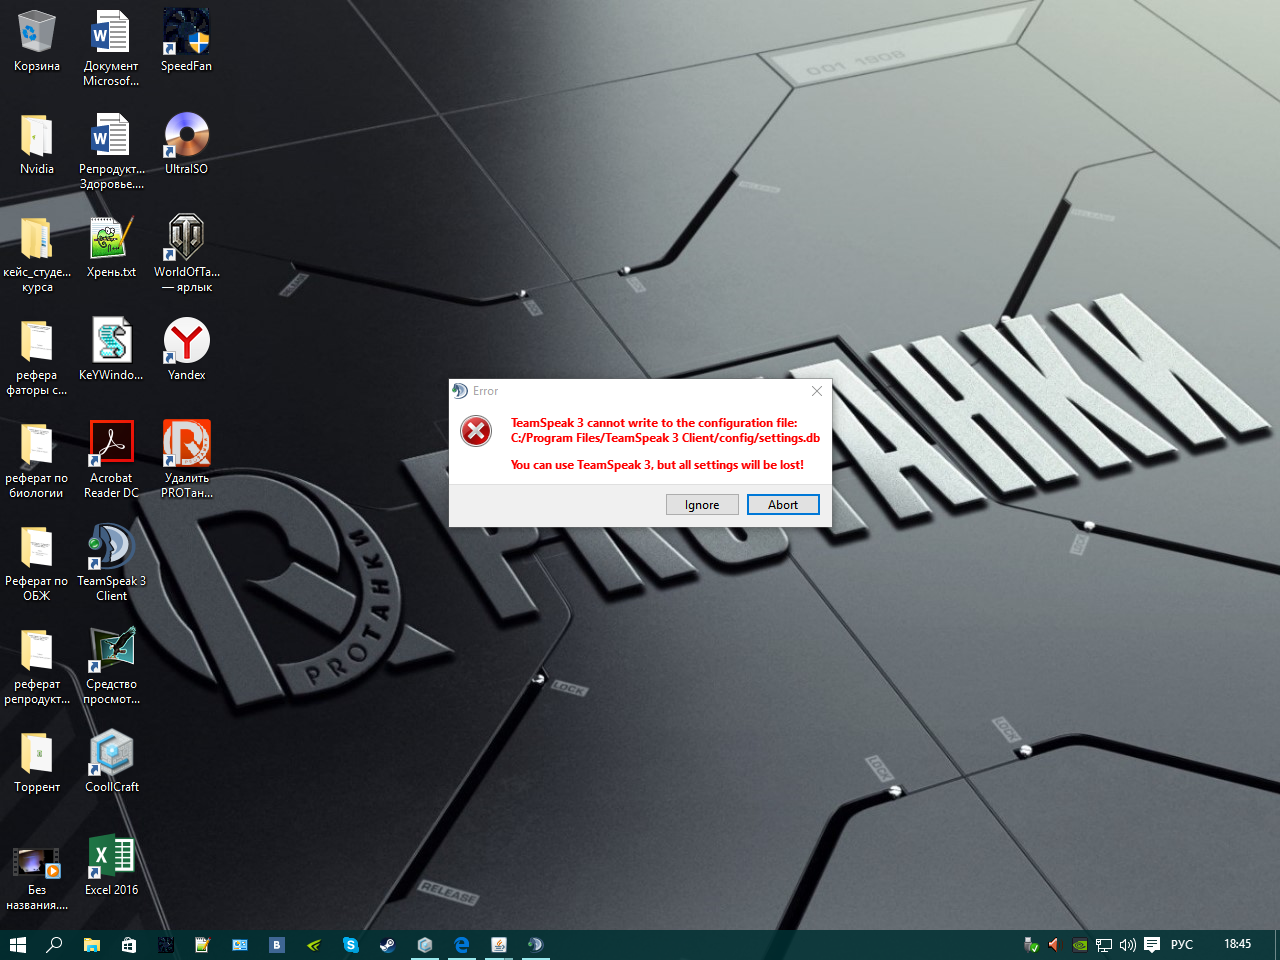Switch input language via РУС indicator
The image size is (1280, 960).
point(1182,945)
